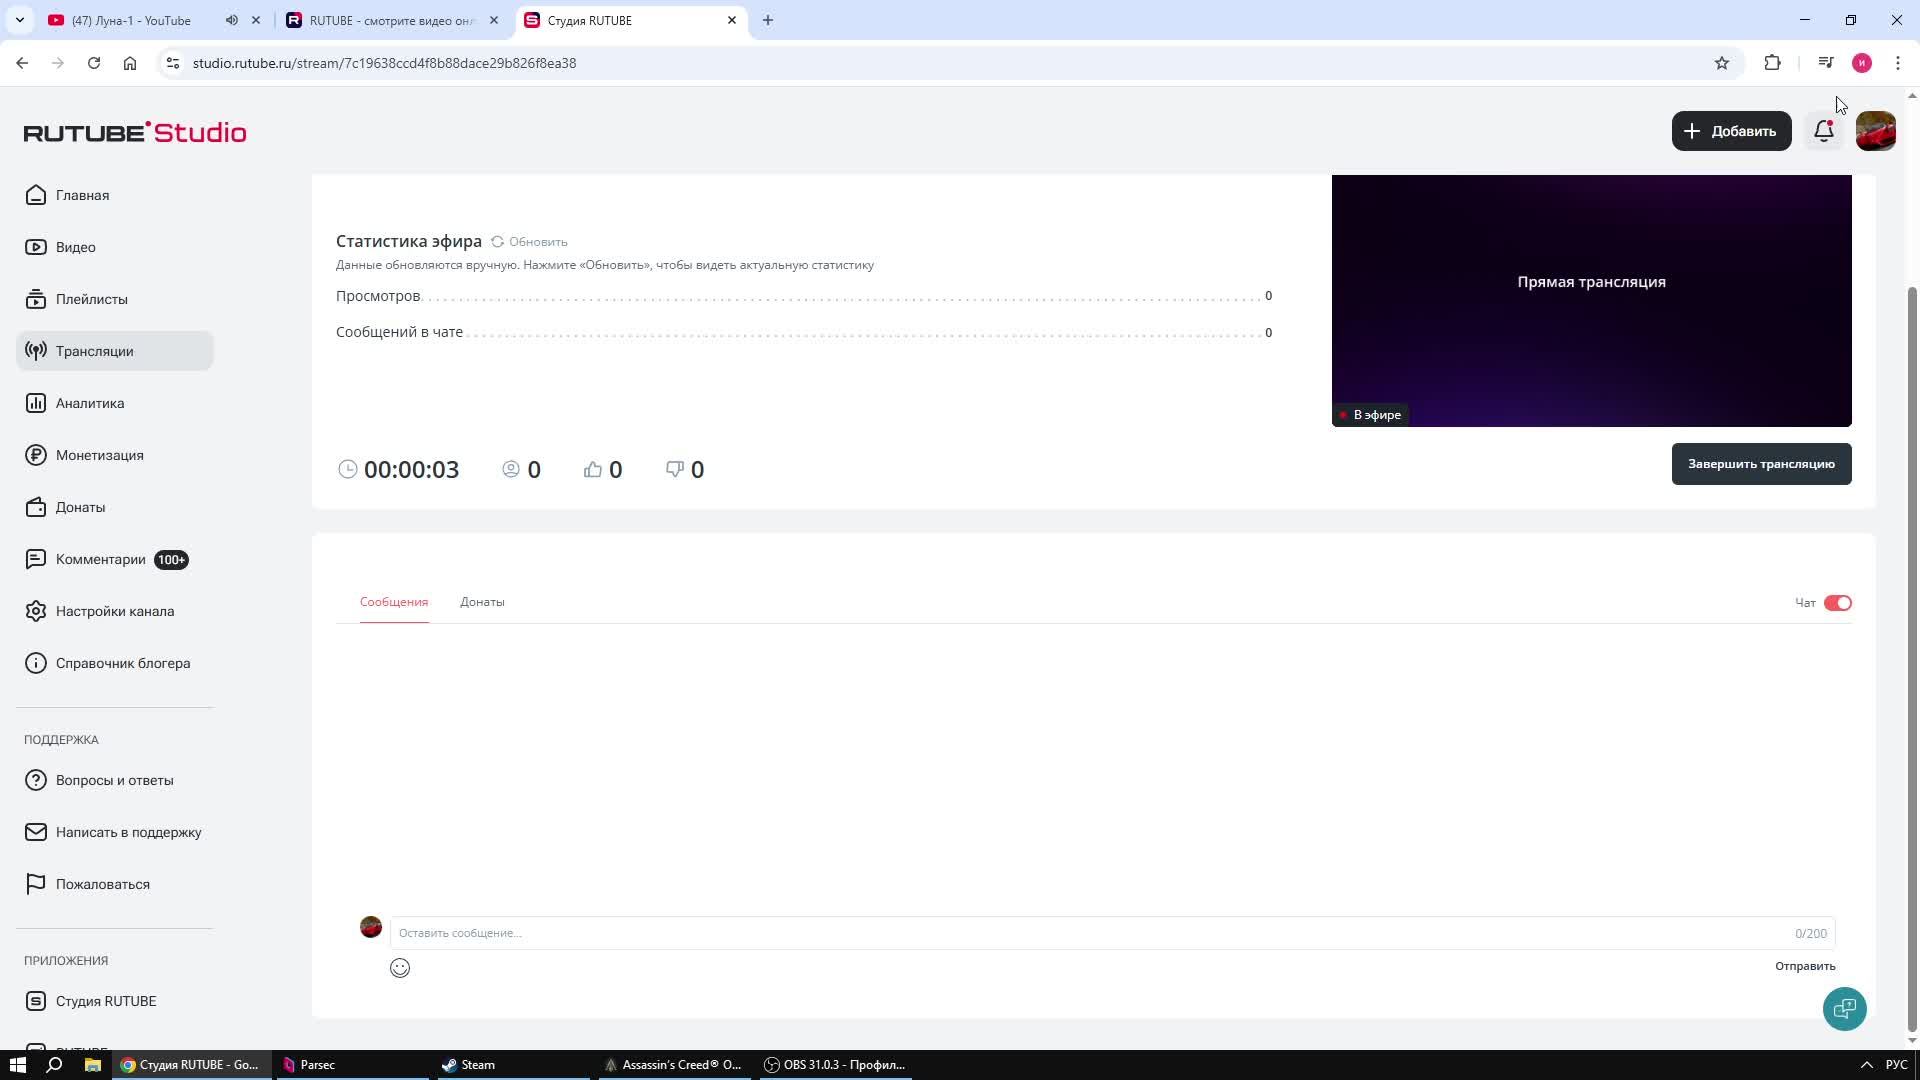1920x1080 pixels.
Task: Click the Отправить message link
Action: click(1804, 966)
